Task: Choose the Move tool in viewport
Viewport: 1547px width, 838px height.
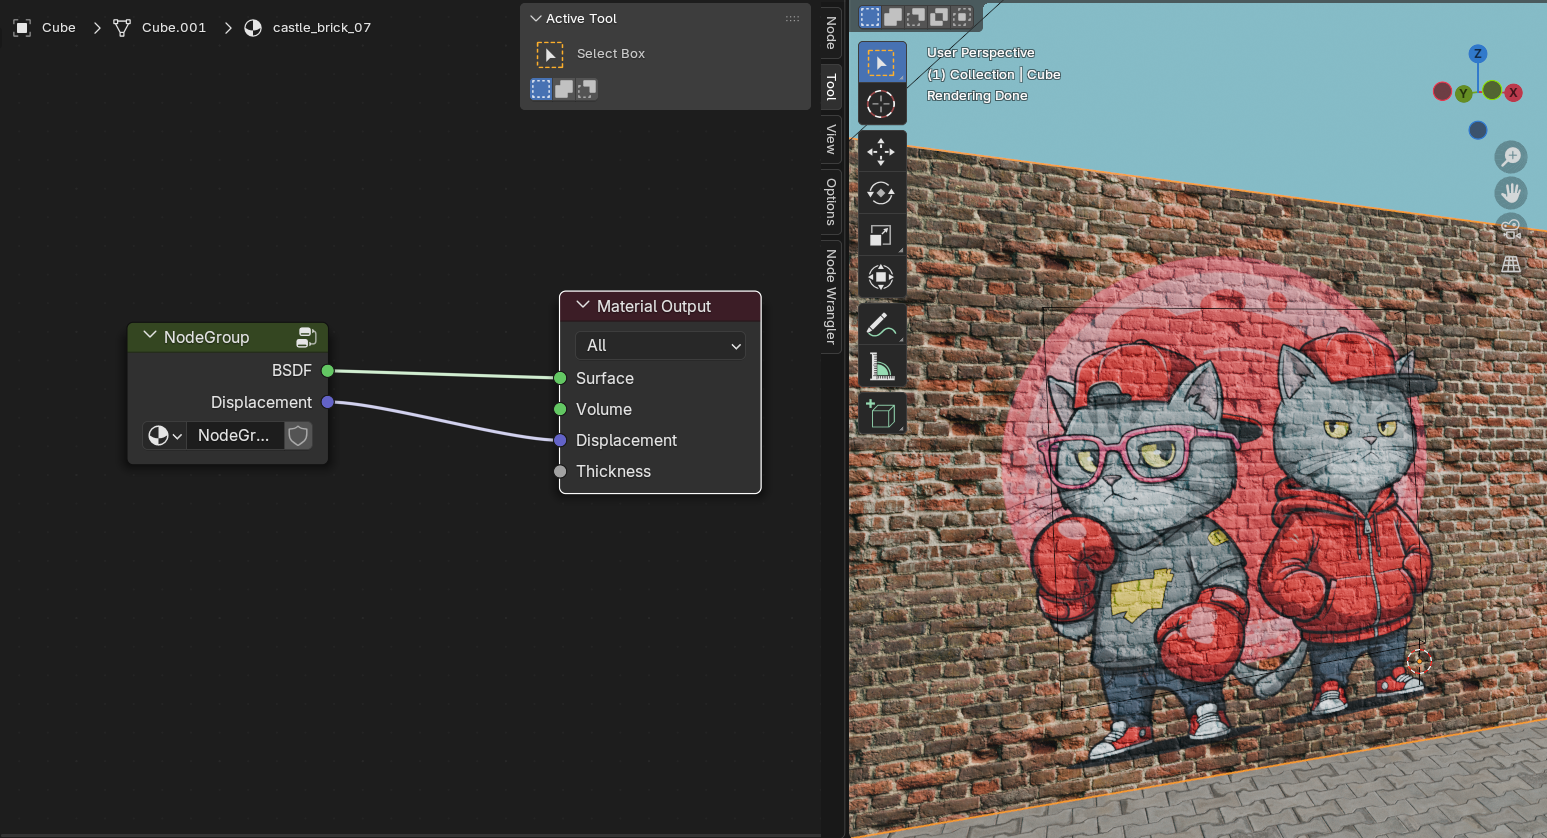Action: click(x=881, y=151)
